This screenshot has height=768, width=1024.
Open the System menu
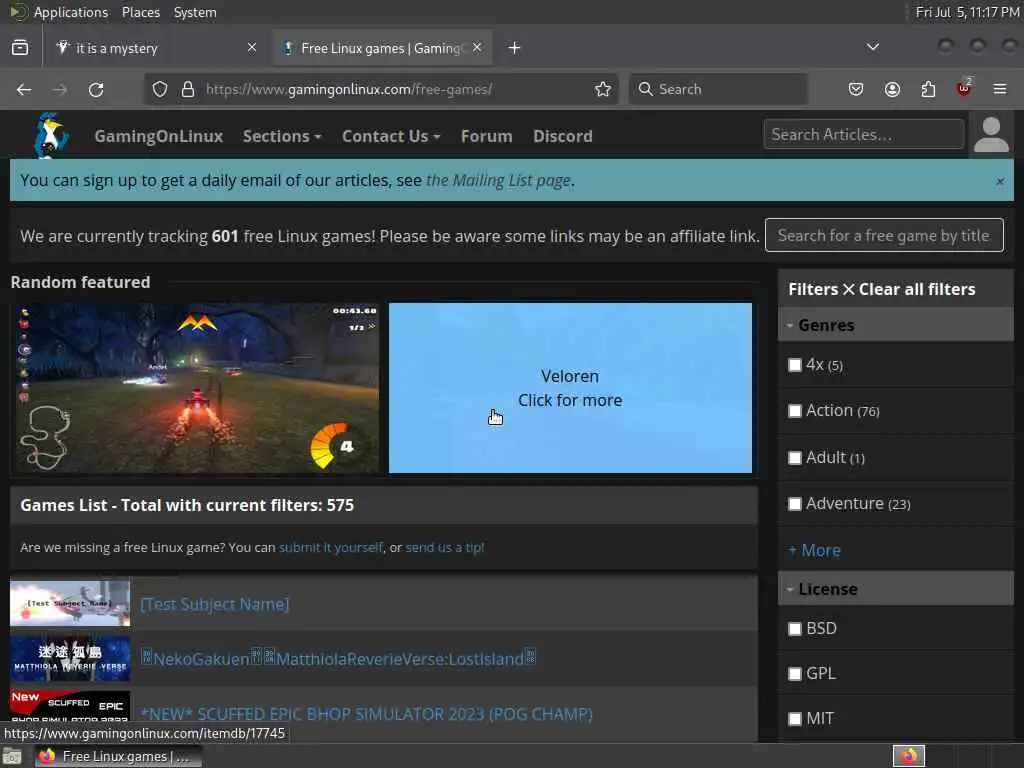195,12
